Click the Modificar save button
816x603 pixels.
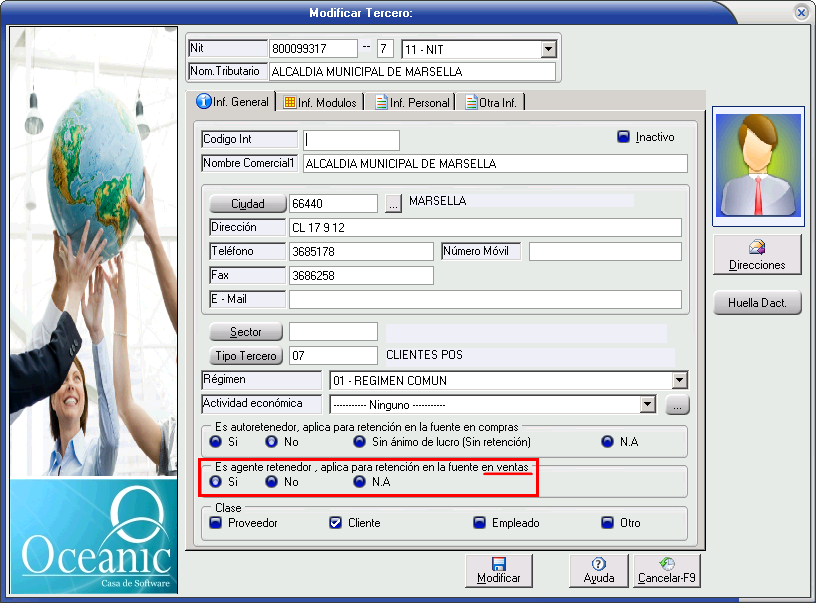498,570
